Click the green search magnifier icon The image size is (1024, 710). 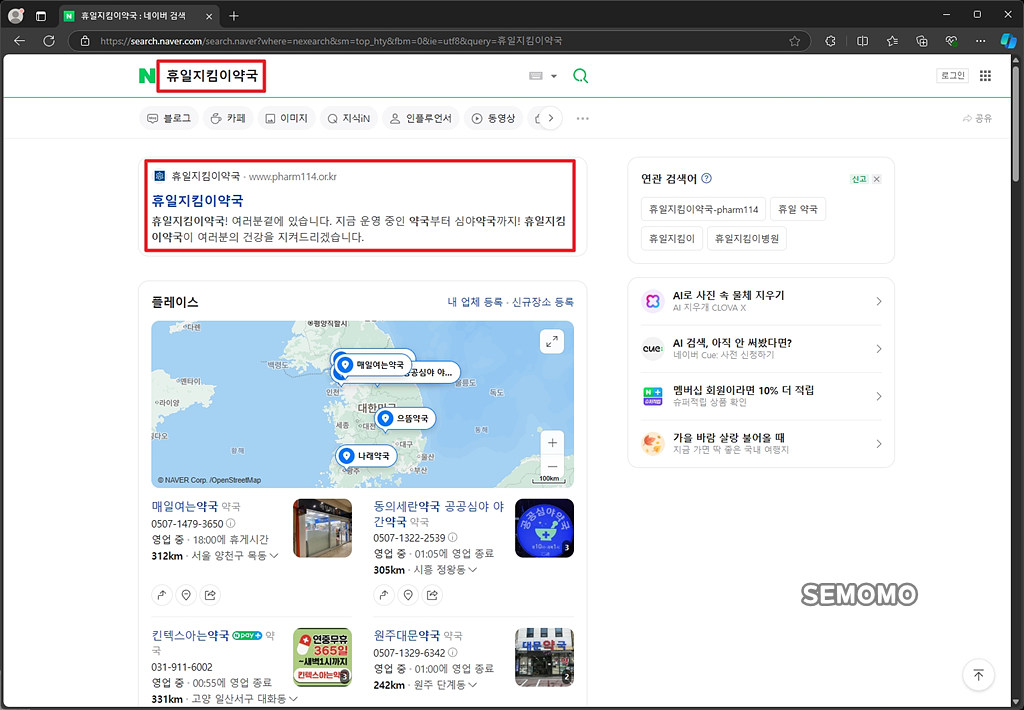click(x=580, y=76)
